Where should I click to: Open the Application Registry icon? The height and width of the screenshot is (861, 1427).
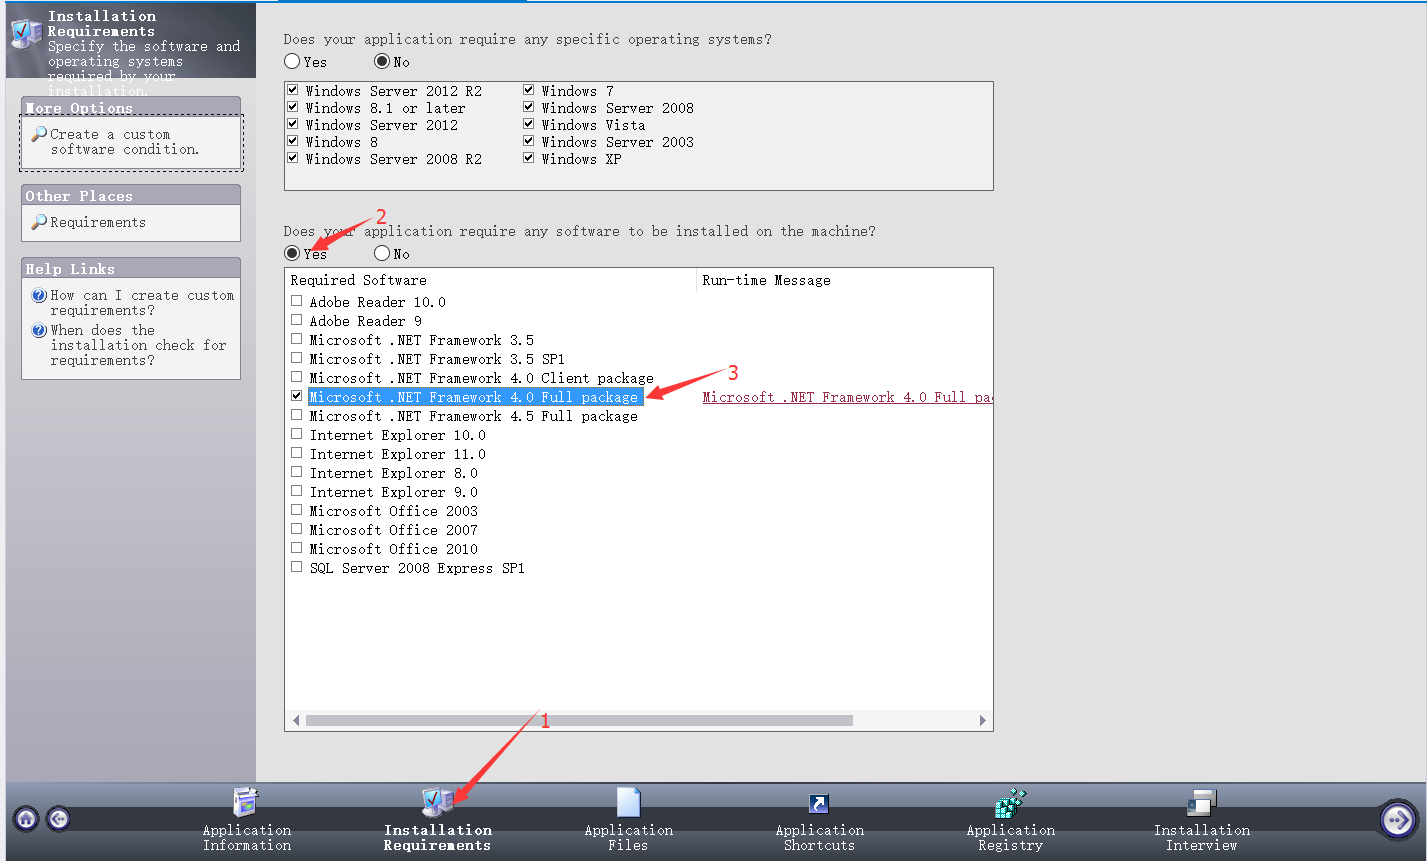point(1010,803)
